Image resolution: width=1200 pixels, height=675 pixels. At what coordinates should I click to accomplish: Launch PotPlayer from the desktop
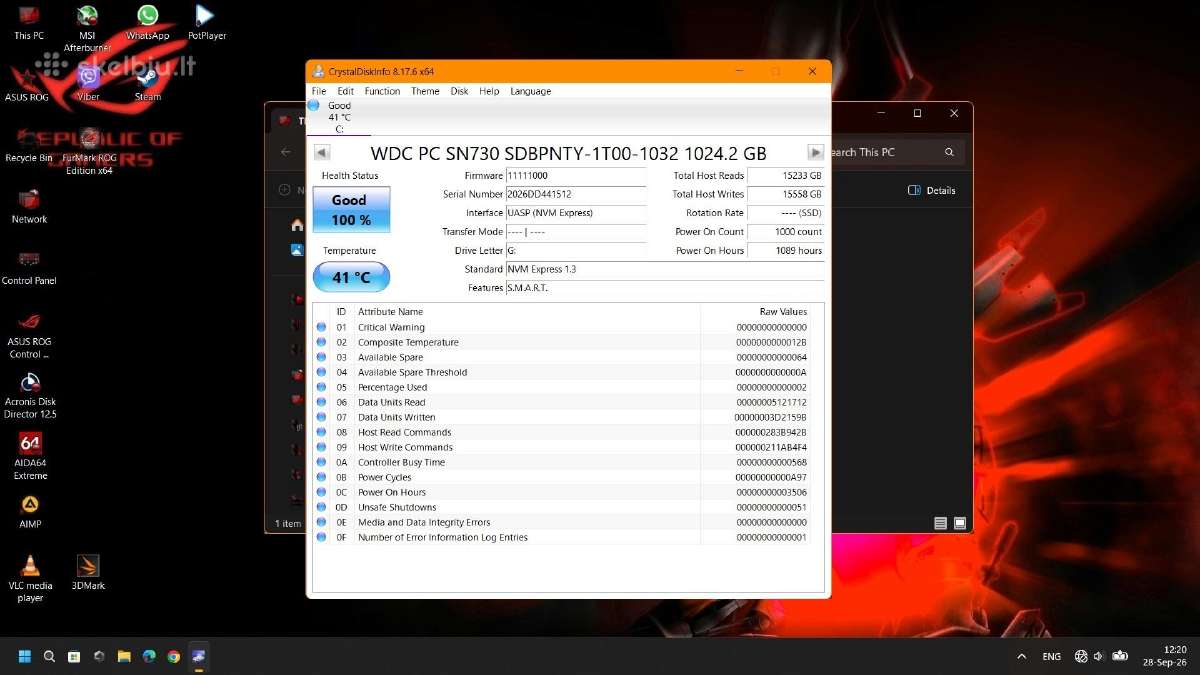pyautogui.click(x=206, y=22)
